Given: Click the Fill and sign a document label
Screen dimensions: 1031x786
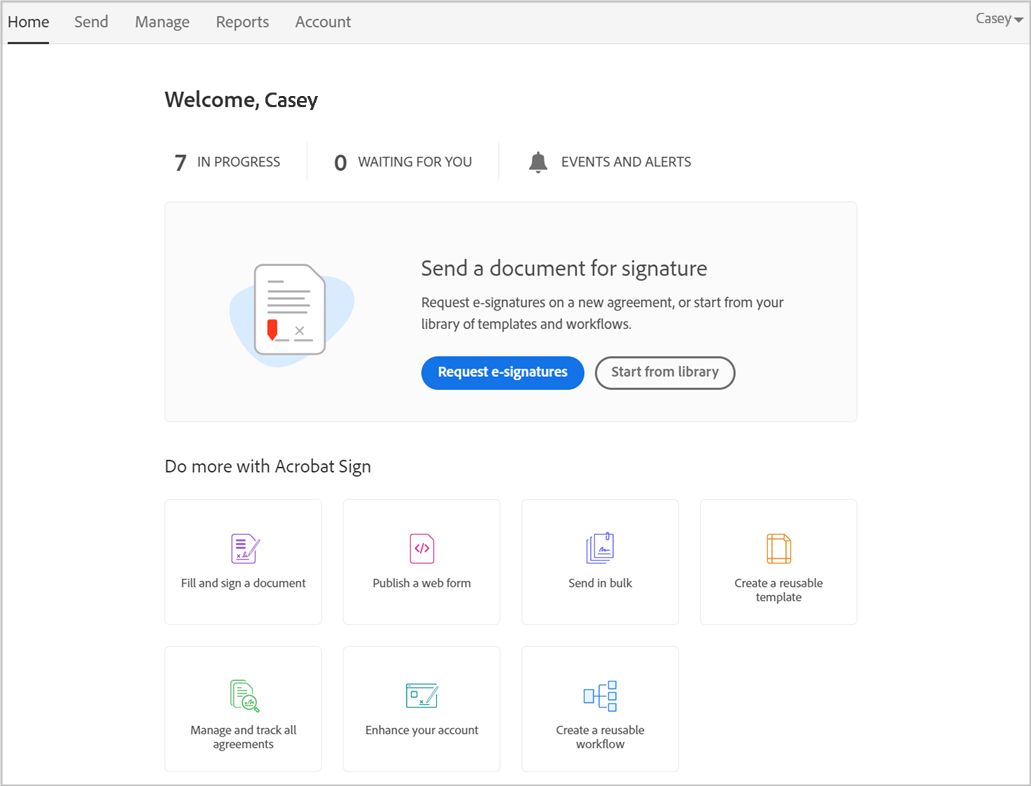Looking at the screenshot, I should (x=243, y=583).
